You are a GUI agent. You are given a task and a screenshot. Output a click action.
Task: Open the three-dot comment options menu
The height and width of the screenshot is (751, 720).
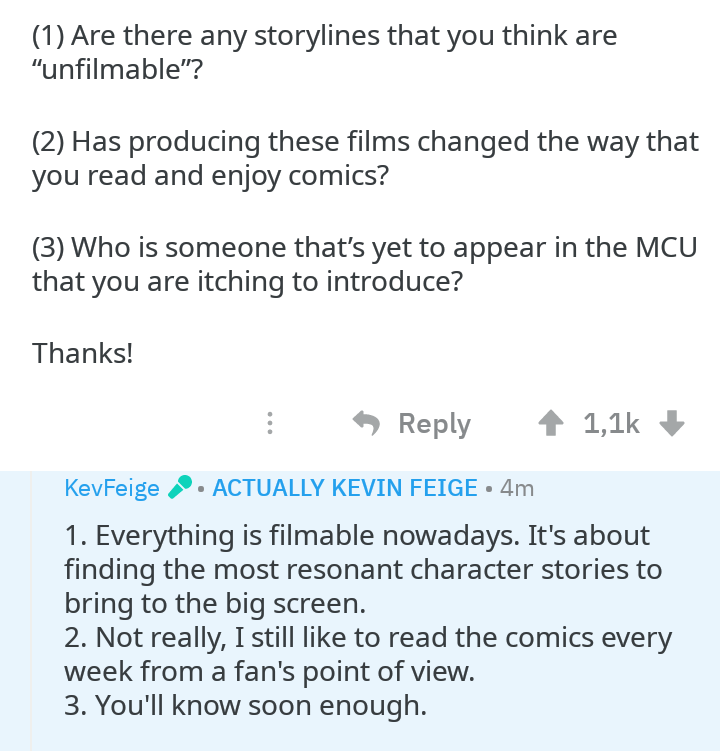268,424
